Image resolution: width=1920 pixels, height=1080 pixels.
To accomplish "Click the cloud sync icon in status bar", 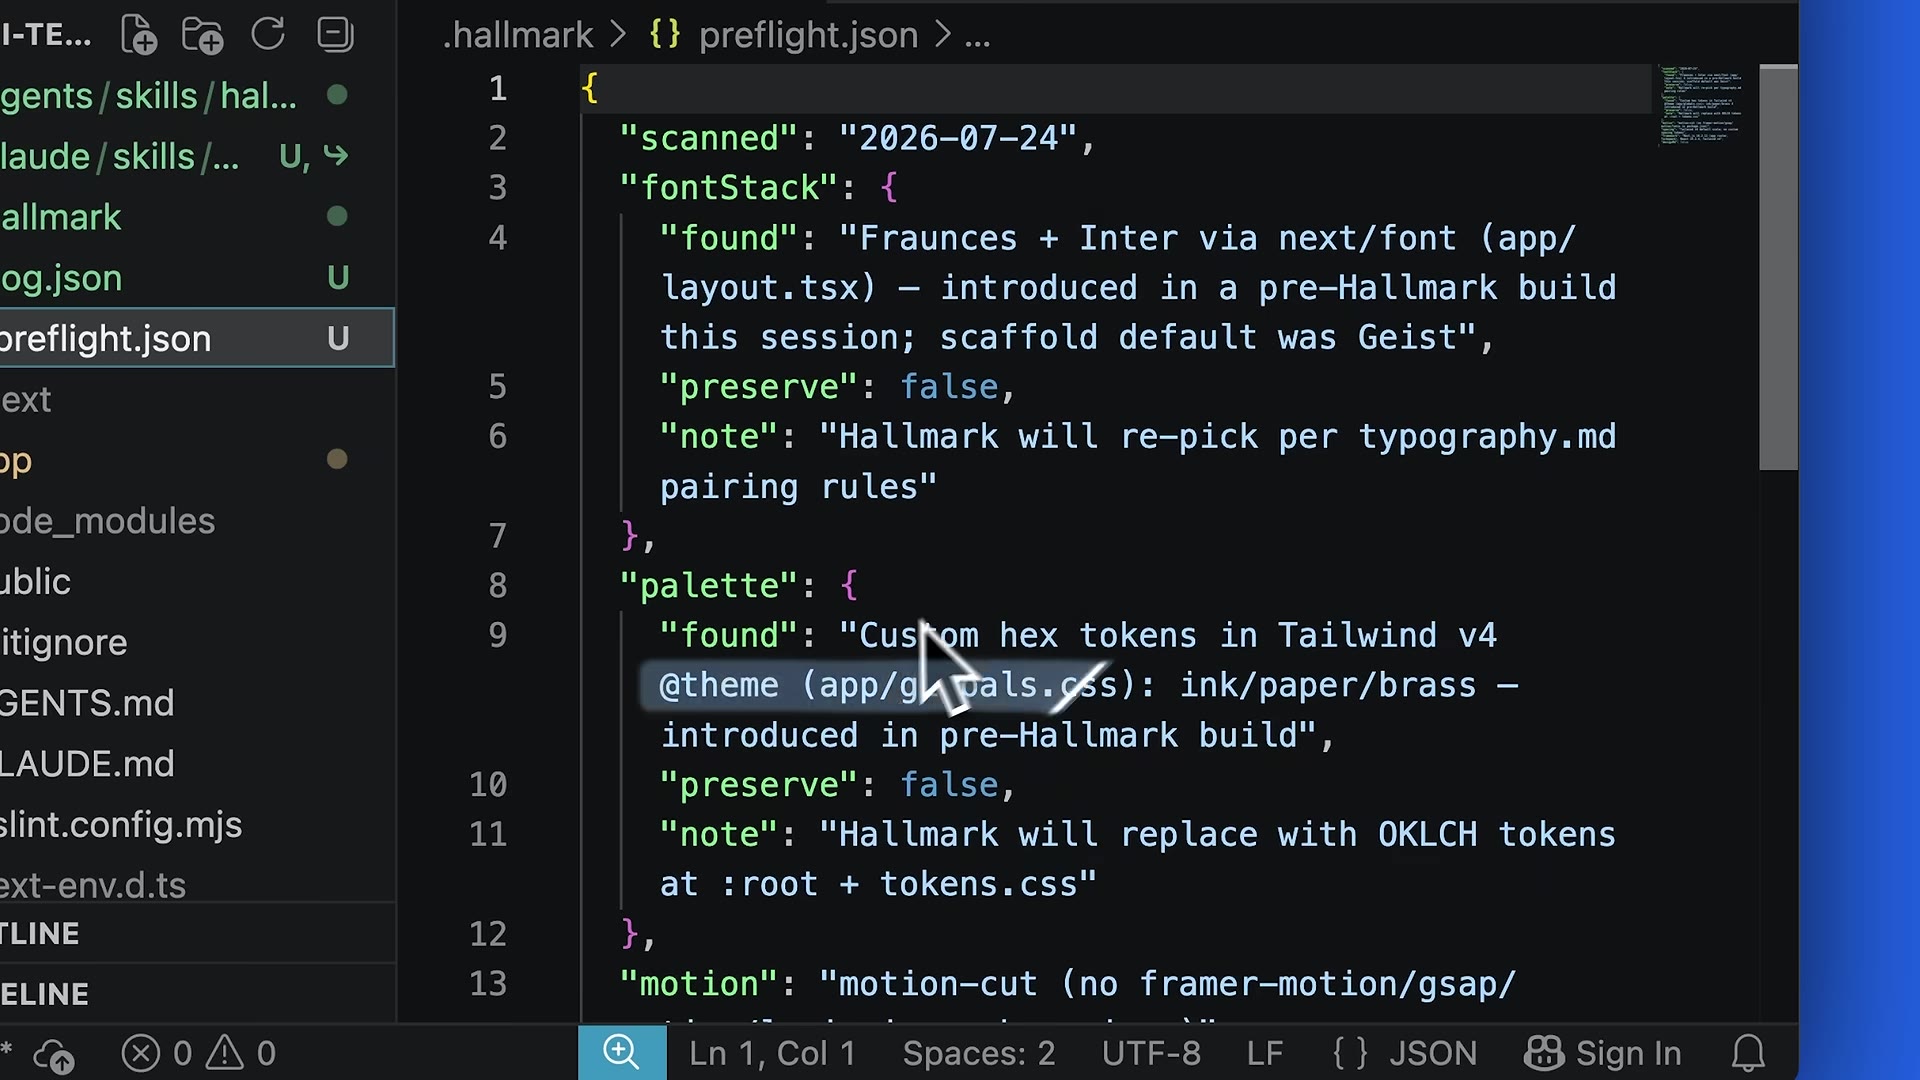I will pos(53,1055).
